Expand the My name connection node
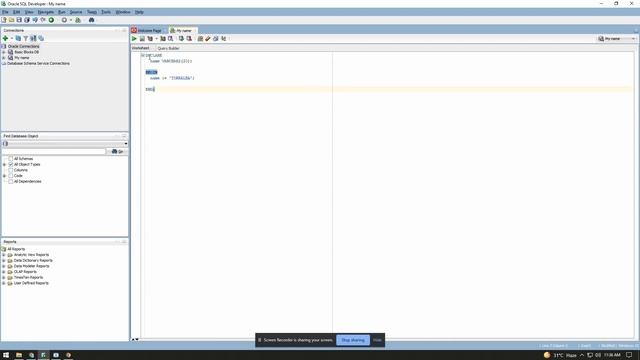Viewport: 640px width, 360px height. click(4, 58)
